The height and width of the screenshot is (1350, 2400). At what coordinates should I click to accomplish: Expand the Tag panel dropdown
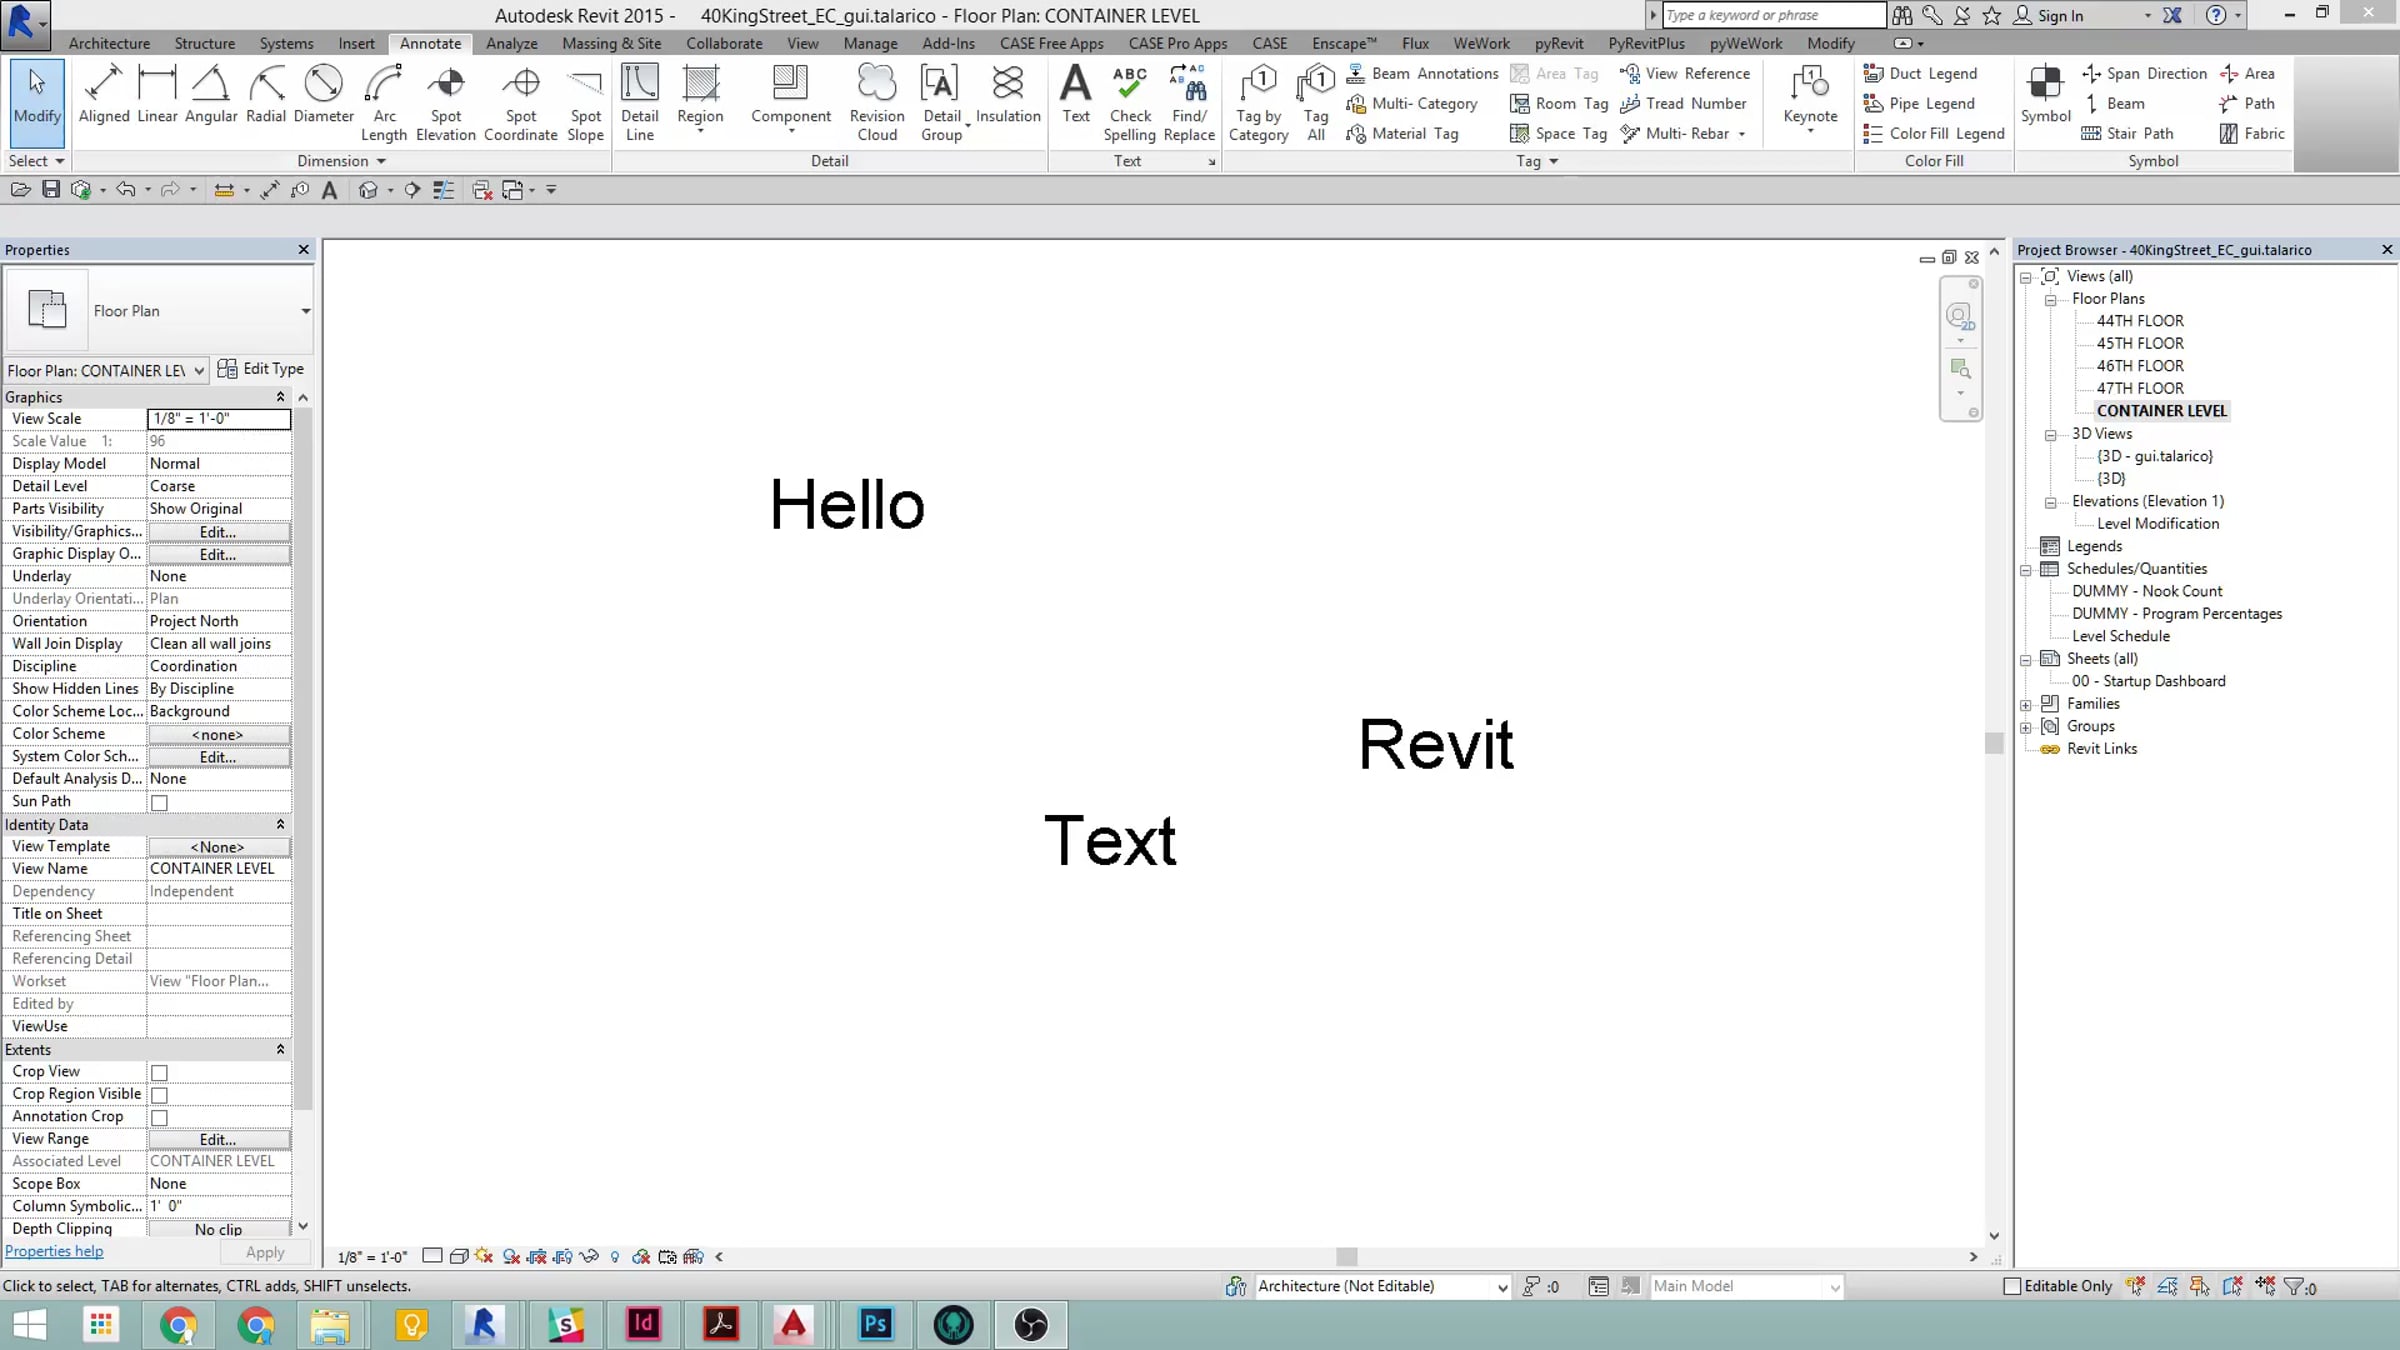pyautogui.click(x=1553, y=161)
